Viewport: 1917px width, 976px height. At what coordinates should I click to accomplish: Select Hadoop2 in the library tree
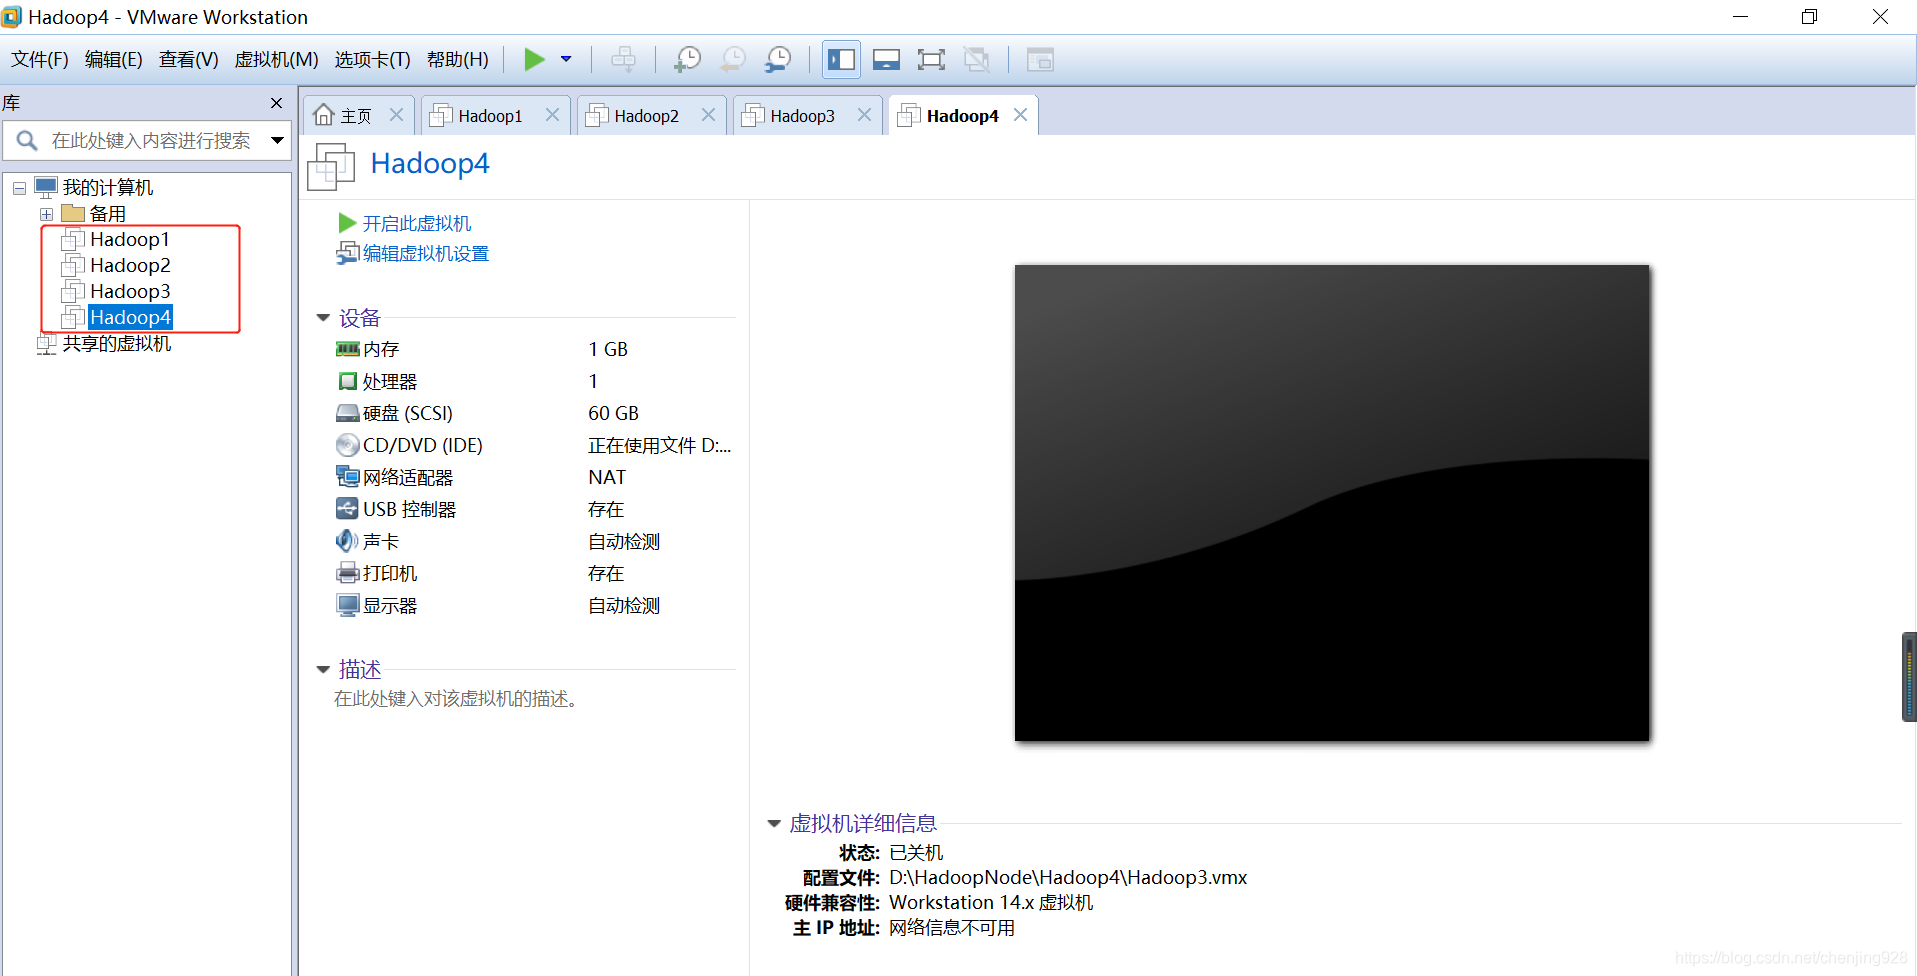(130, 265)
